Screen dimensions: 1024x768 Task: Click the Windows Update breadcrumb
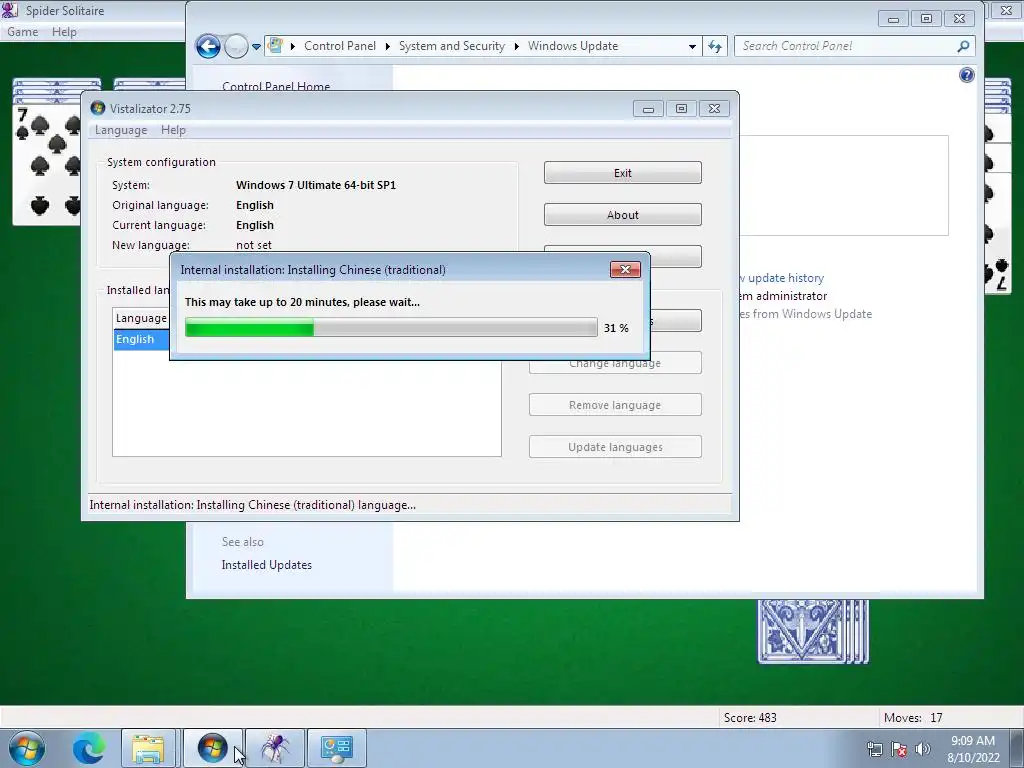pyautogui.click(x=573, y=46)
